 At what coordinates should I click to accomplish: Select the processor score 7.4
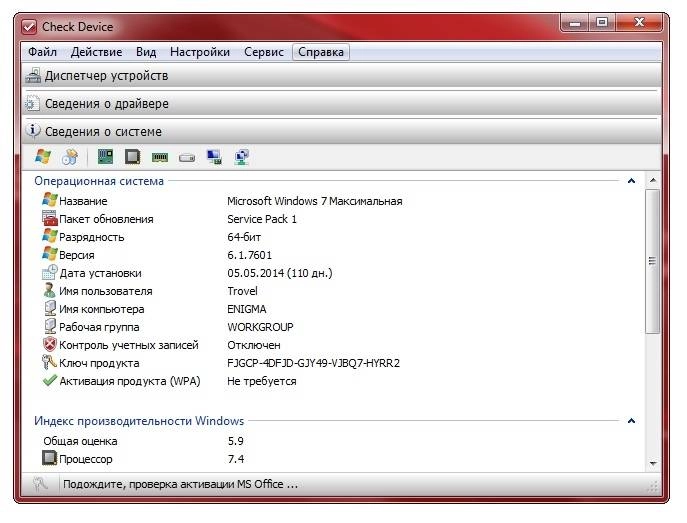coord(236,459)
